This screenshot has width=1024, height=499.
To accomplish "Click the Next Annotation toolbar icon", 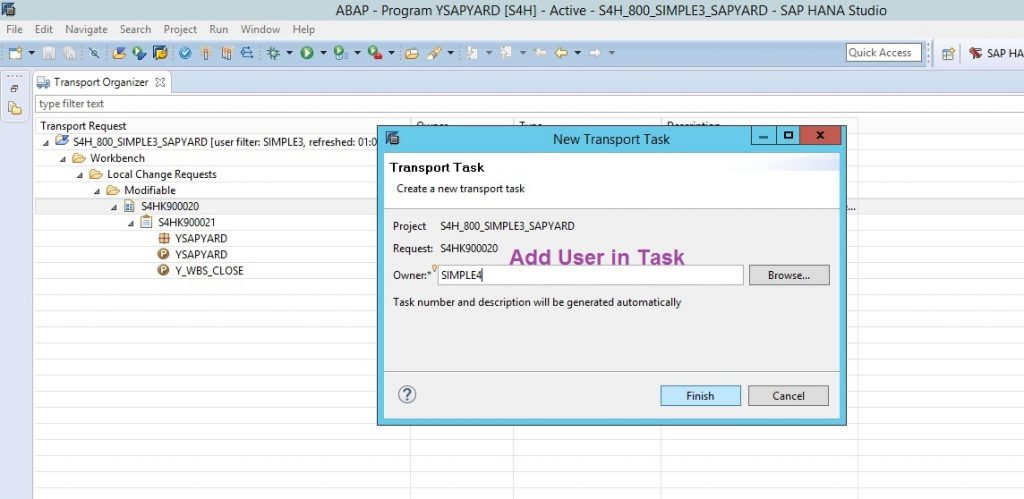I will [473, 54].
